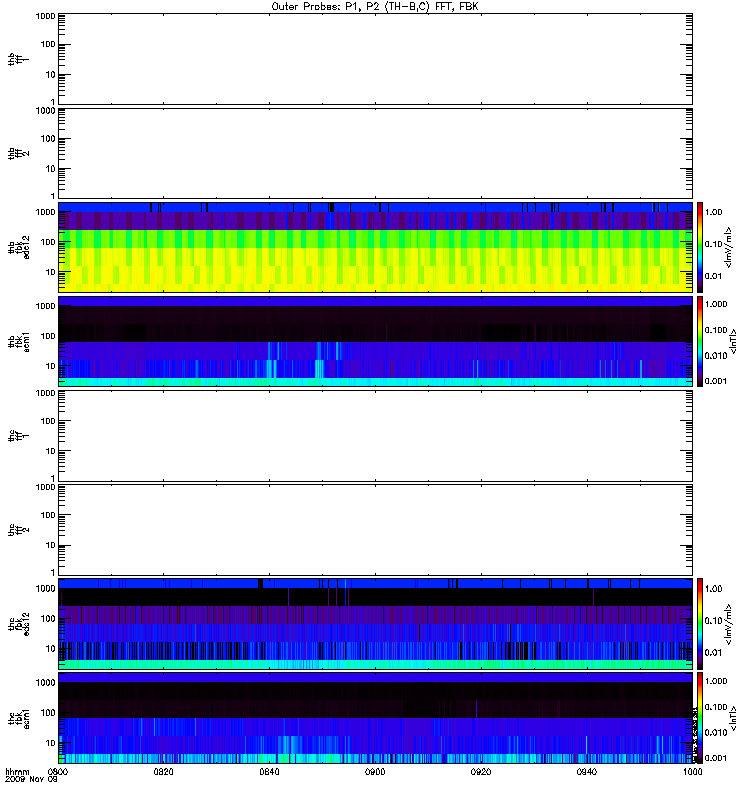Click the "1.00" value on thb edc12 color bar
Screen dimensions: 750x800
tap(713, 212)
